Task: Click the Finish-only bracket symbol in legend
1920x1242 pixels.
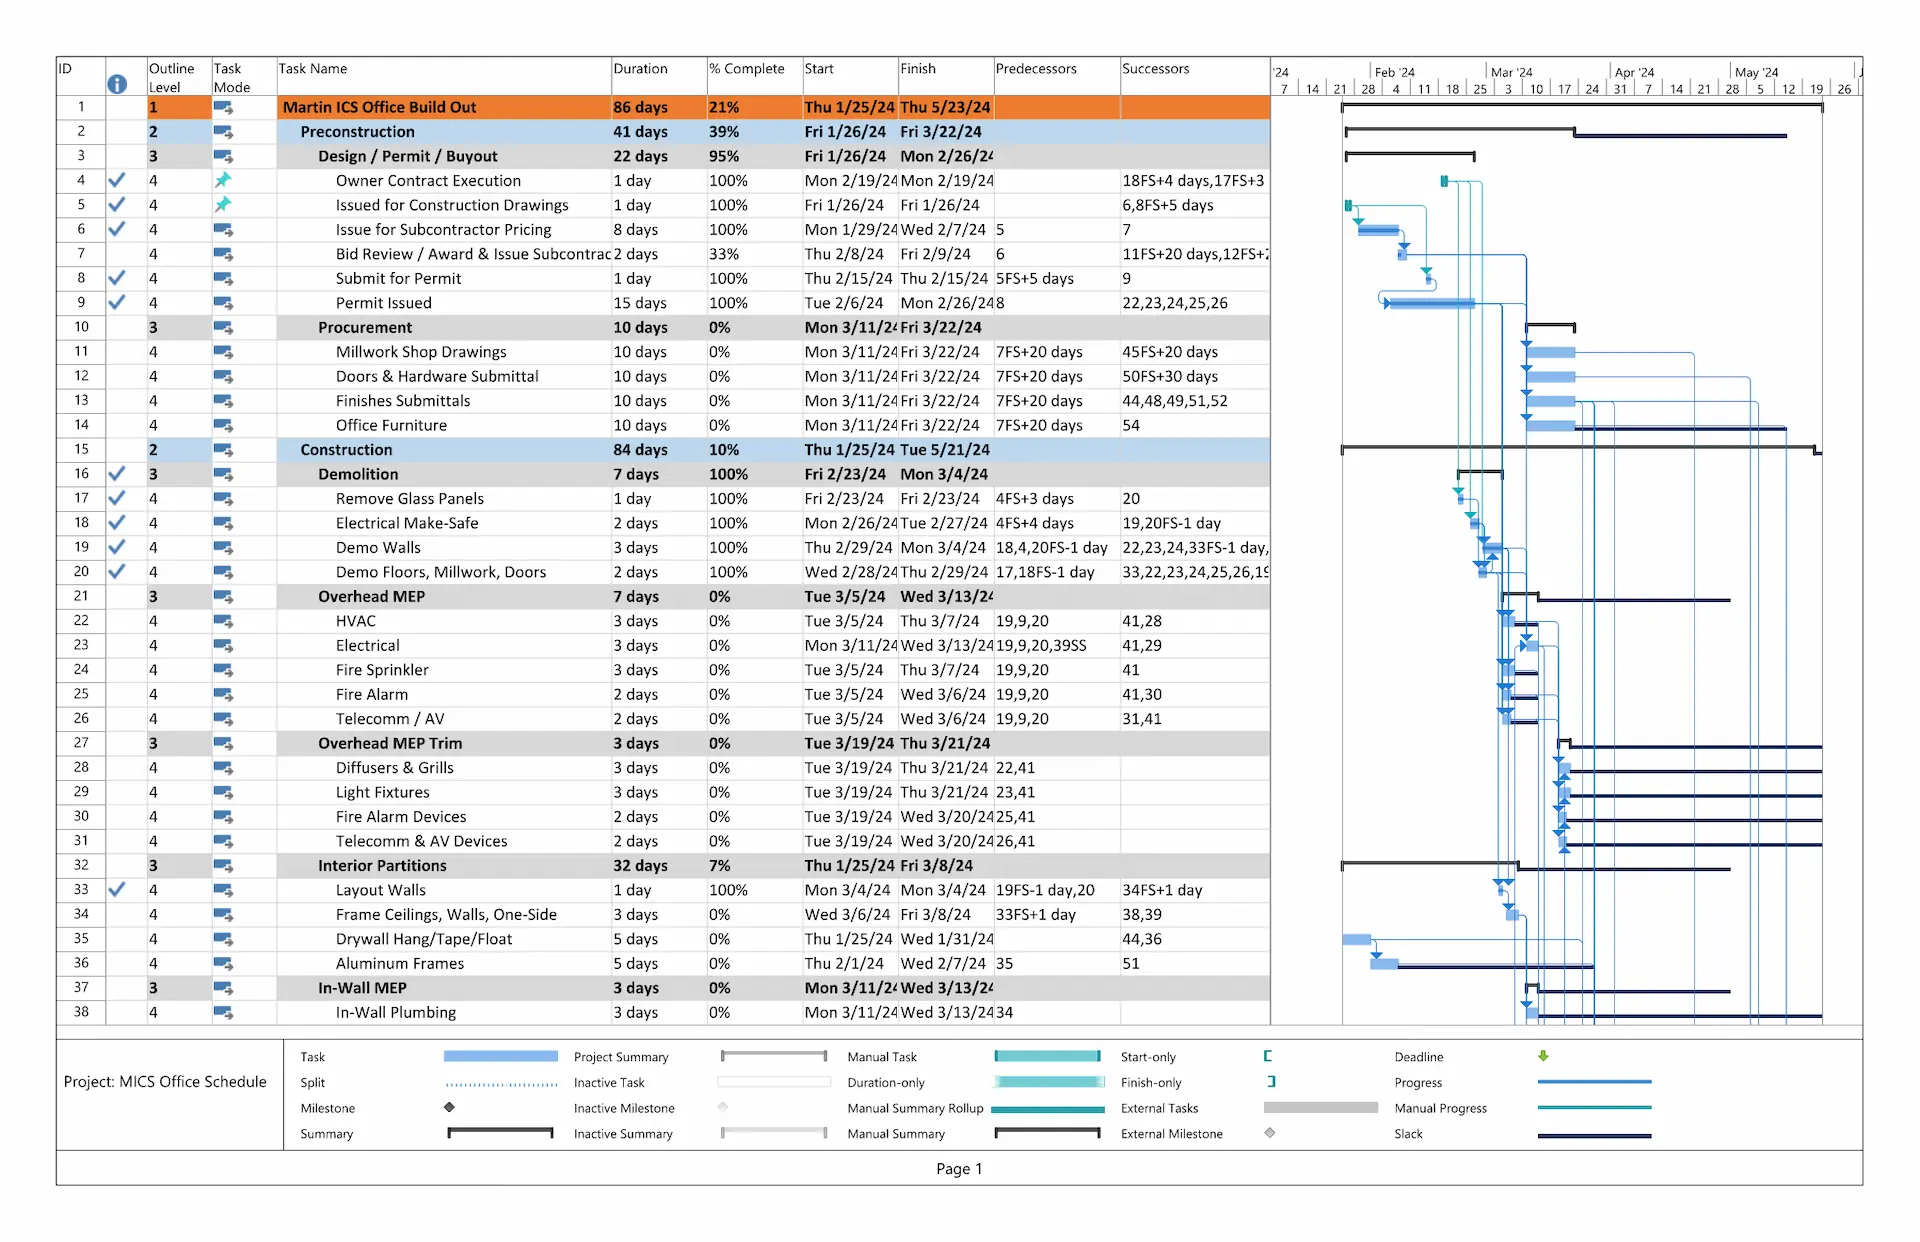Action: click(x=1271, y=1081)
